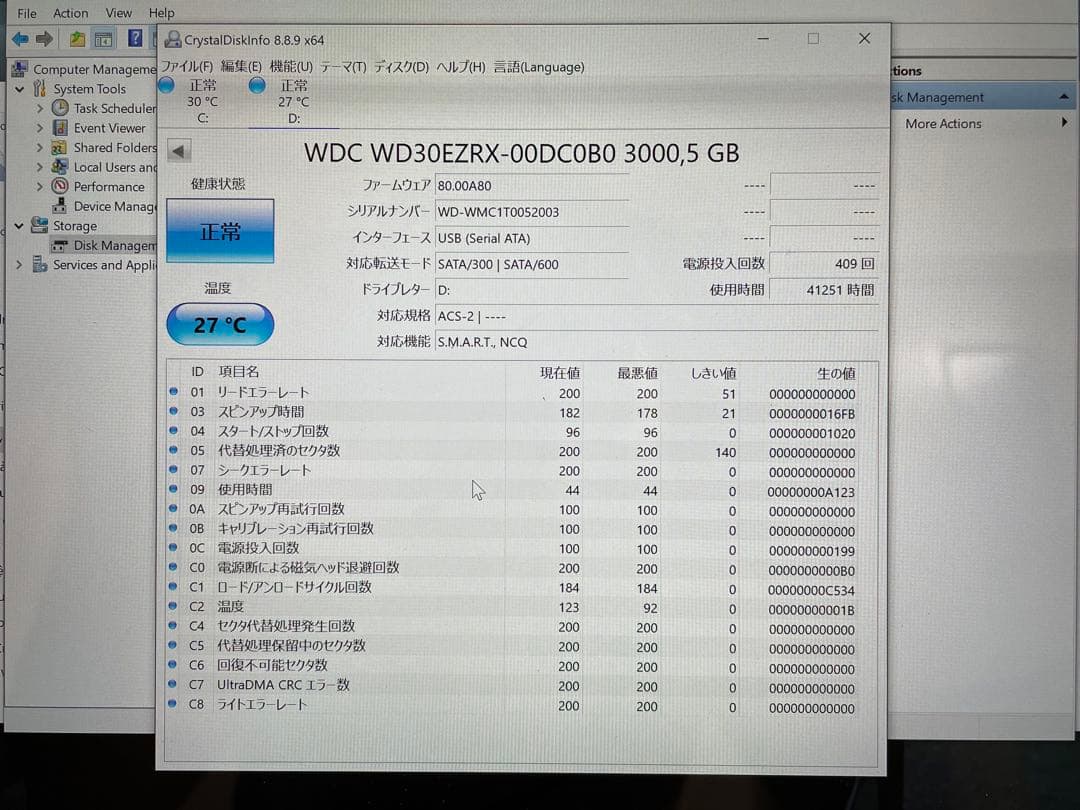Click the Computer Management root icon
Image resolution: width=1080 pixels, height=810 pixels.
coord(20,69)
